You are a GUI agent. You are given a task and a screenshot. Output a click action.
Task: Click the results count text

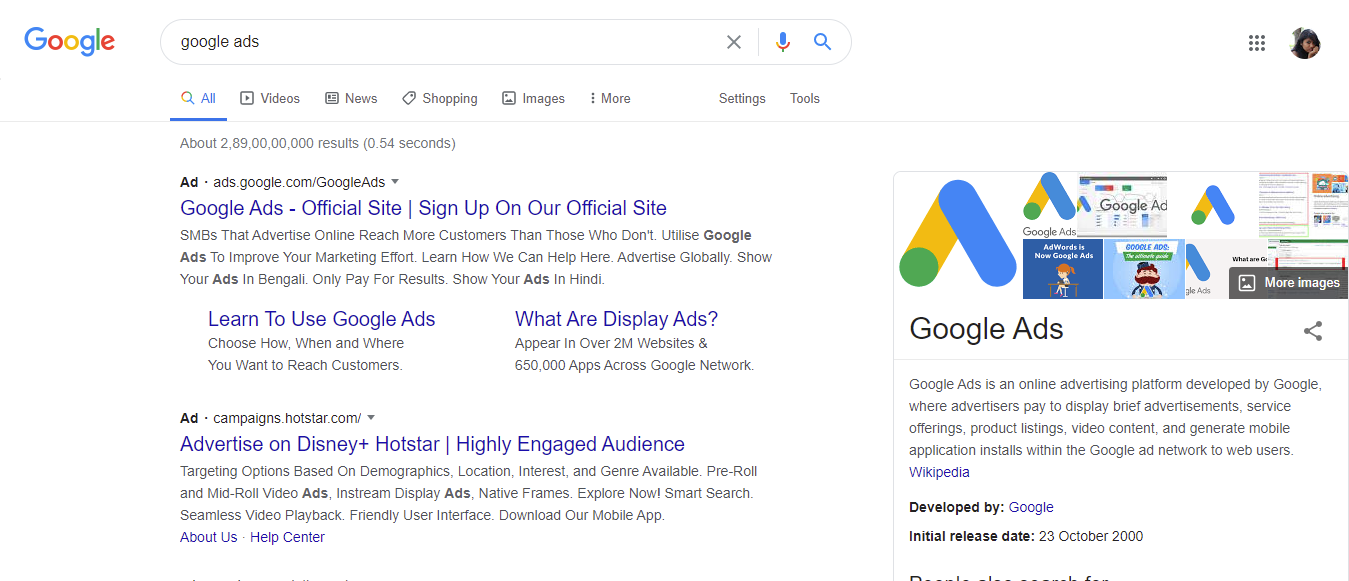pyautogui.click(x=318, y=143)
